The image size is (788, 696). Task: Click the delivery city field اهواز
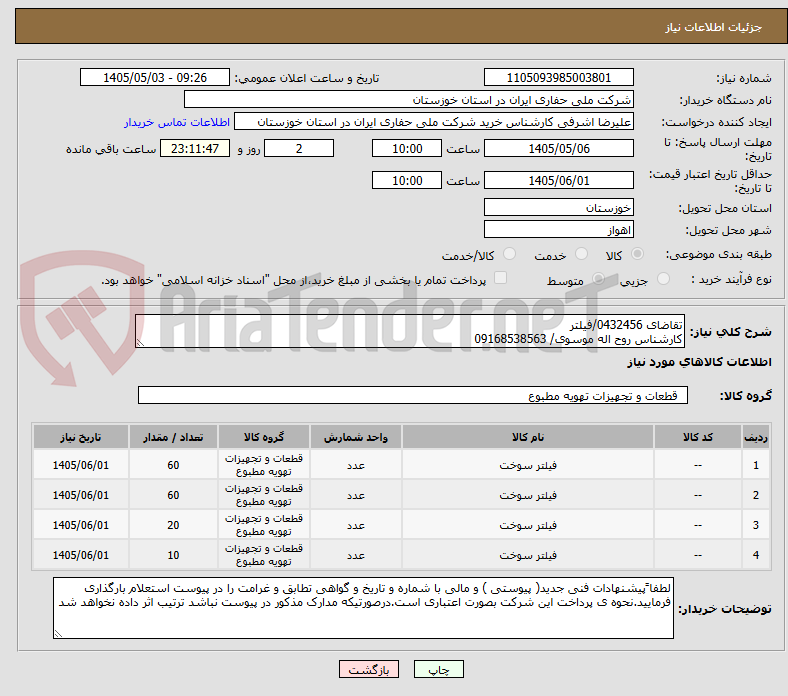(x=558, y=229)
